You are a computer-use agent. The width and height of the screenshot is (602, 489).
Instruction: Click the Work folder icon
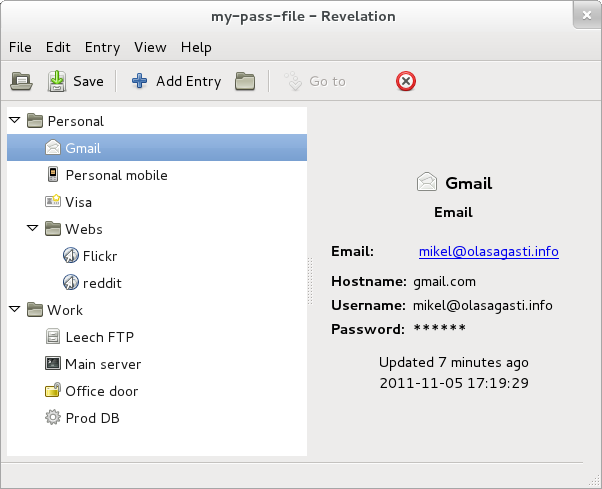tap(35, 309)
